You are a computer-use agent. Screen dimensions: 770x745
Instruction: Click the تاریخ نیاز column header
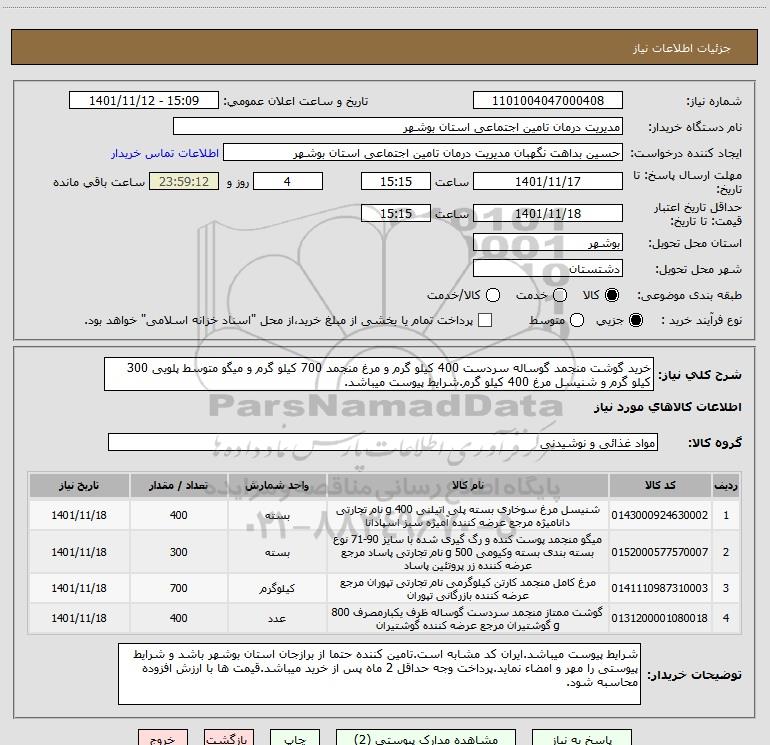(x=79, y=485)
